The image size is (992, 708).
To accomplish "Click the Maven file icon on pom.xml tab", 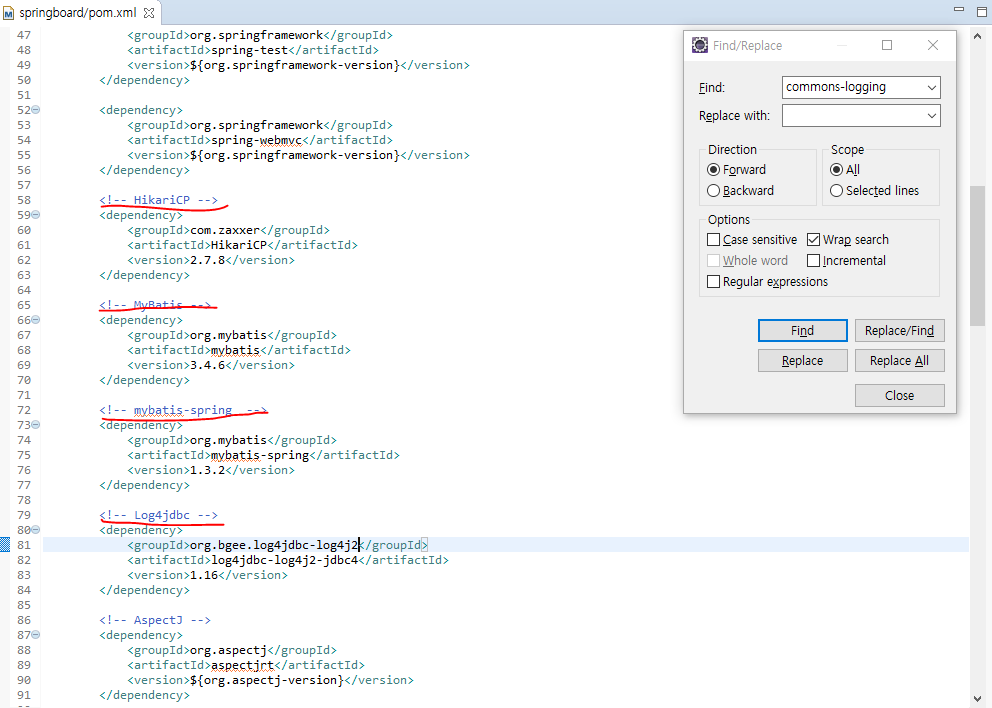I will 9,13.
